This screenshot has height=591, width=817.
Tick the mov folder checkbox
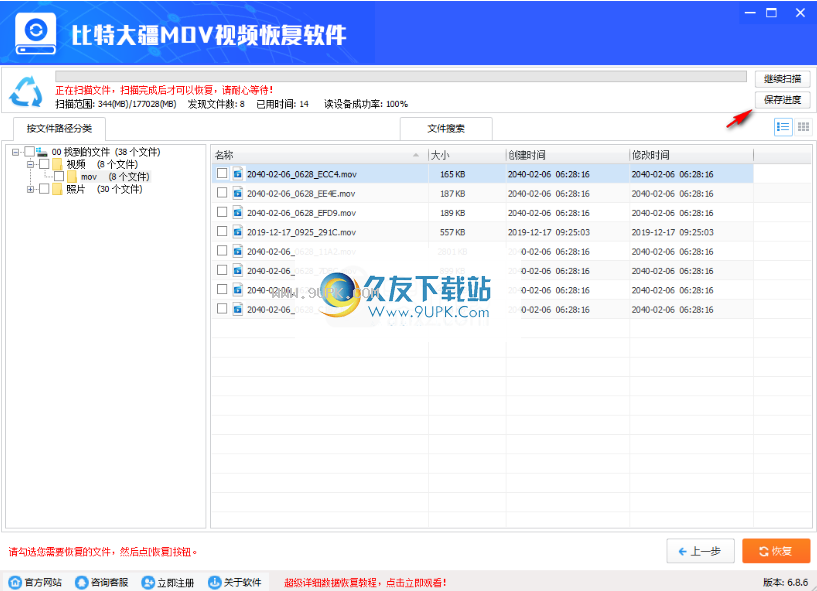click(x=59, y=177)
